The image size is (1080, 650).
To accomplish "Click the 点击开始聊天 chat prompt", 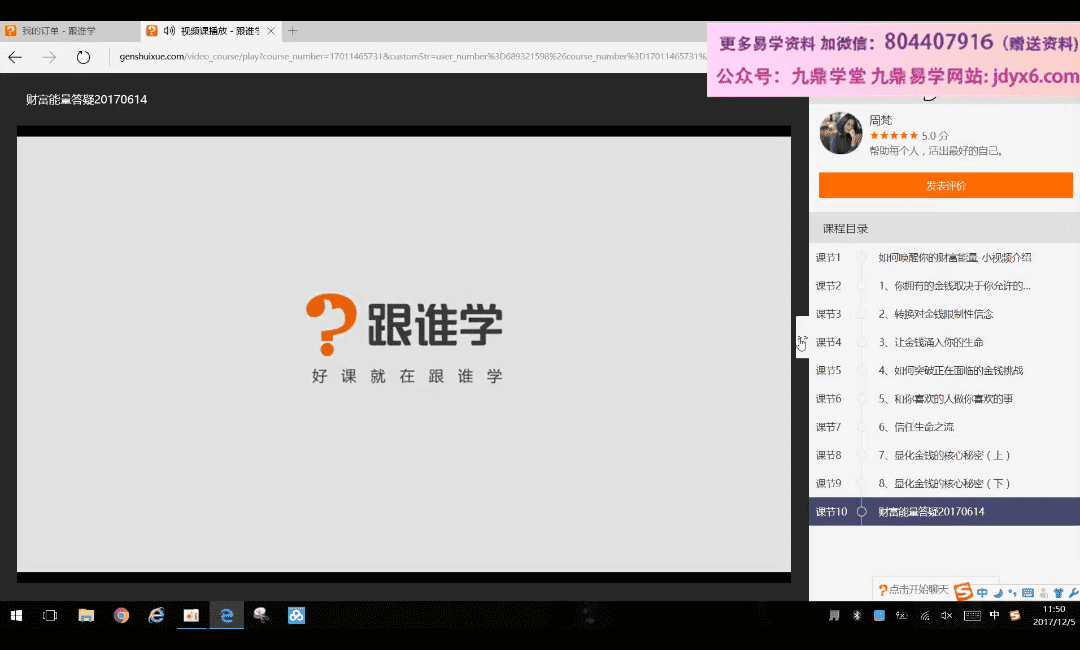I will pos(912,590).
